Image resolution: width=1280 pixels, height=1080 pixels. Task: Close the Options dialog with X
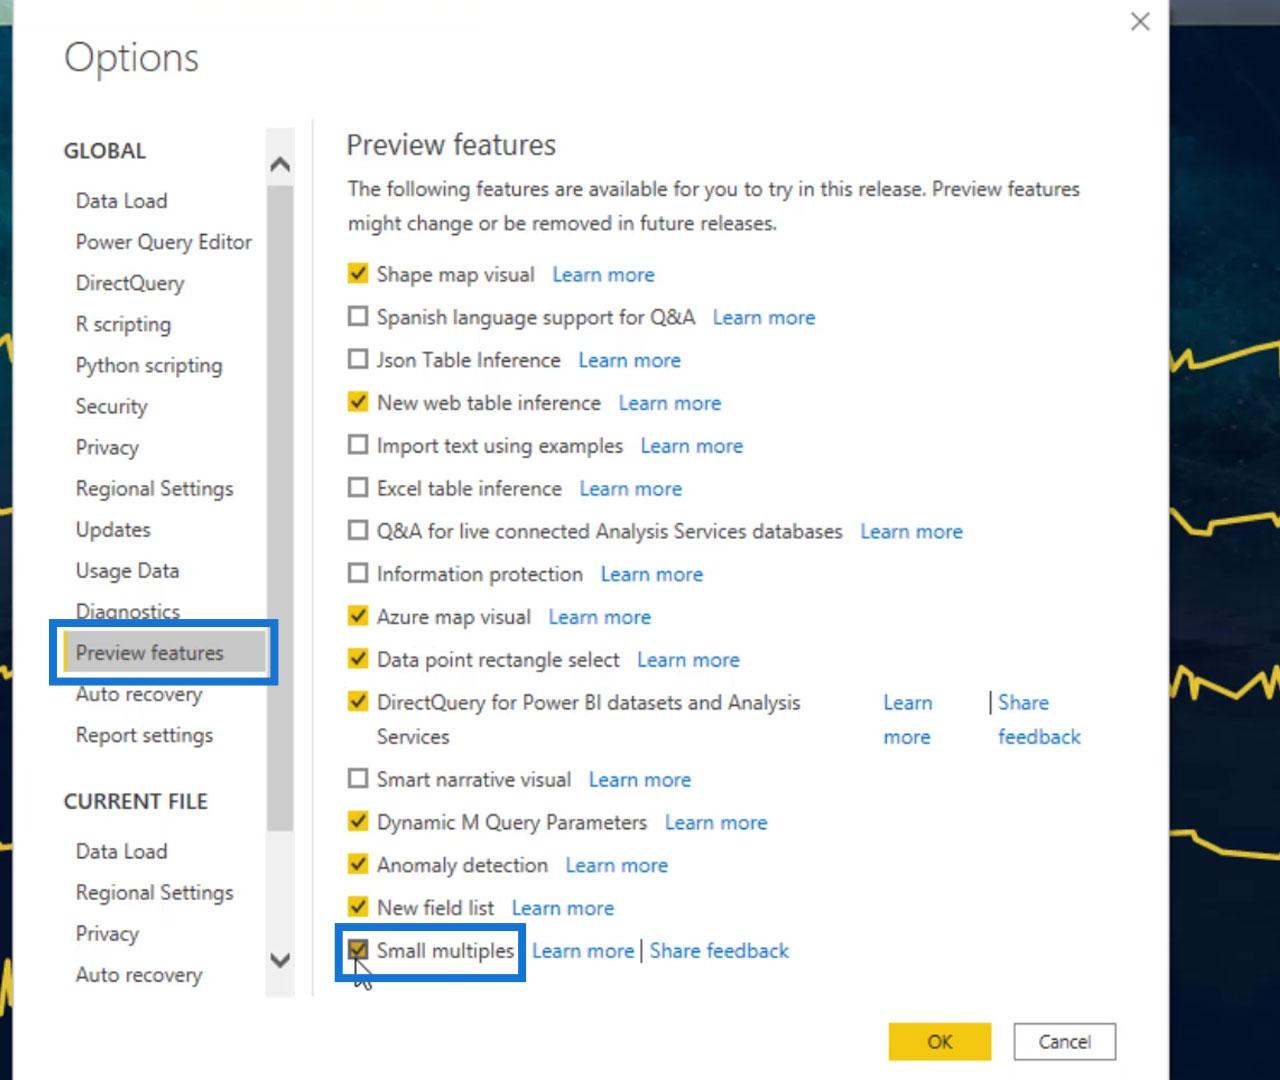point(1140,21)
